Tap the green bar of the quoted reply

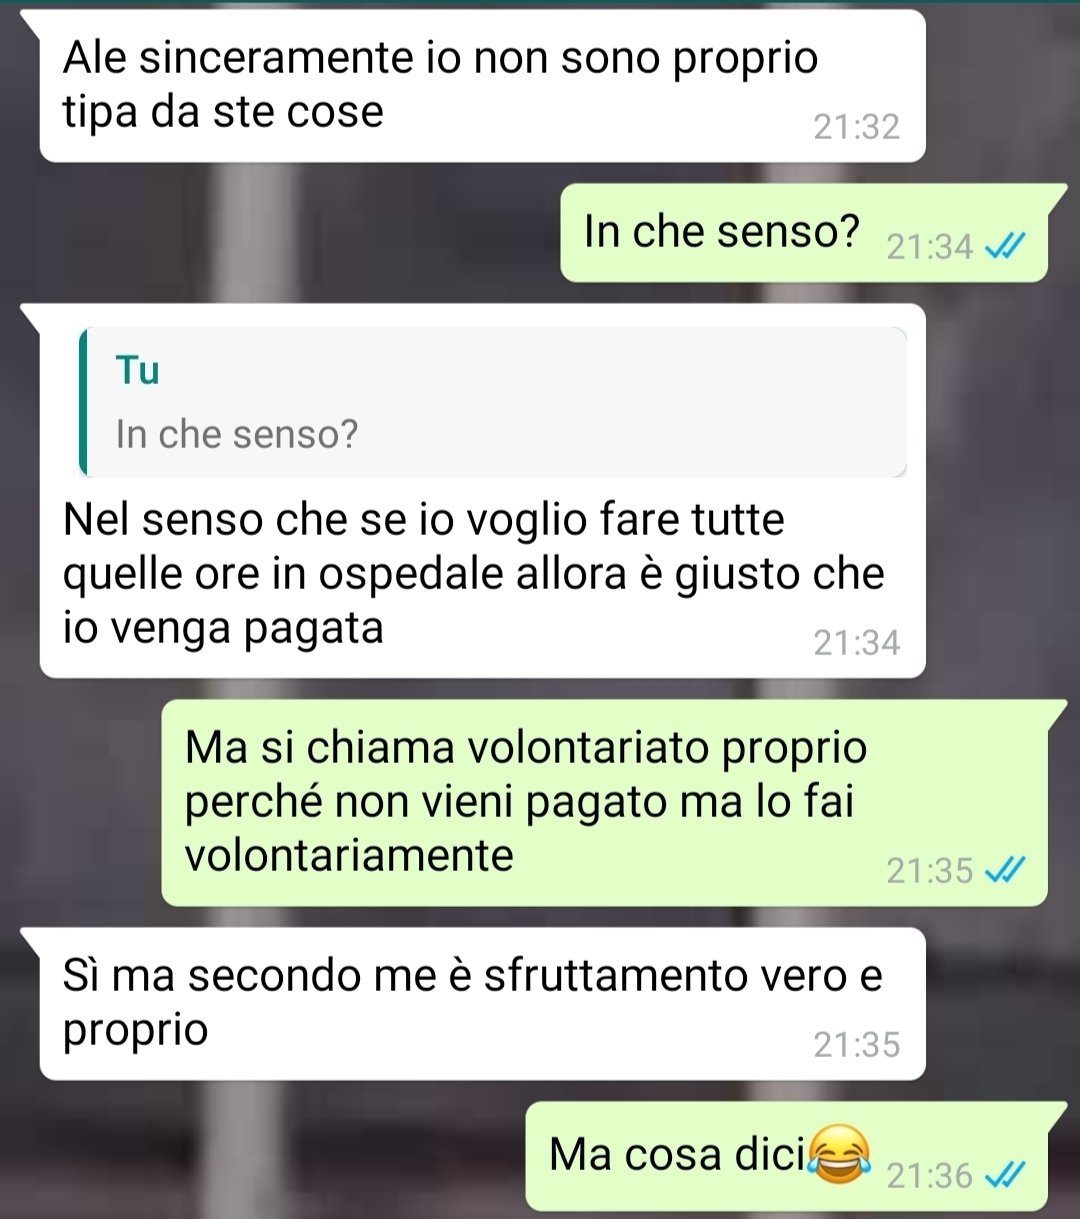coord(83,402)
